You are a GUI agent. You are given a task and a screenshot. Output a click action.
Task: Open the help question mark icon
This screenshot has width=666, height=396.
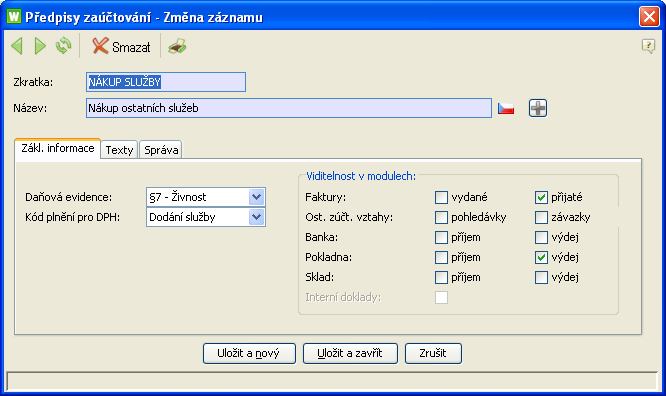click(648, 46)
